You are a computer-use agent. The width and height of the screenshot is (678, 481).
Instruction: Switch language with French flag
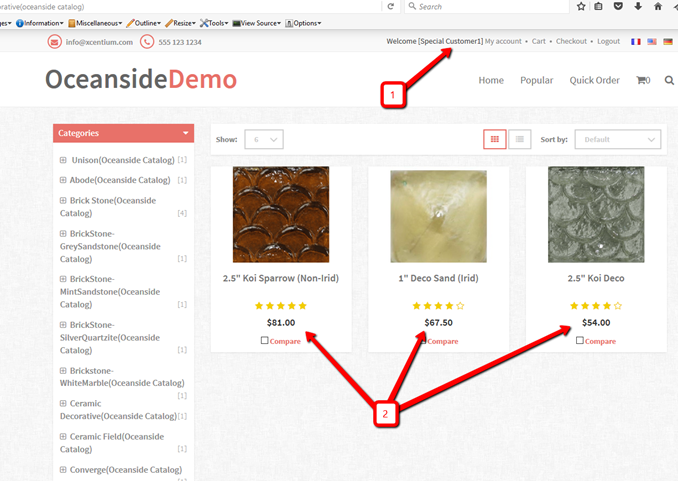tap(636, 42)
